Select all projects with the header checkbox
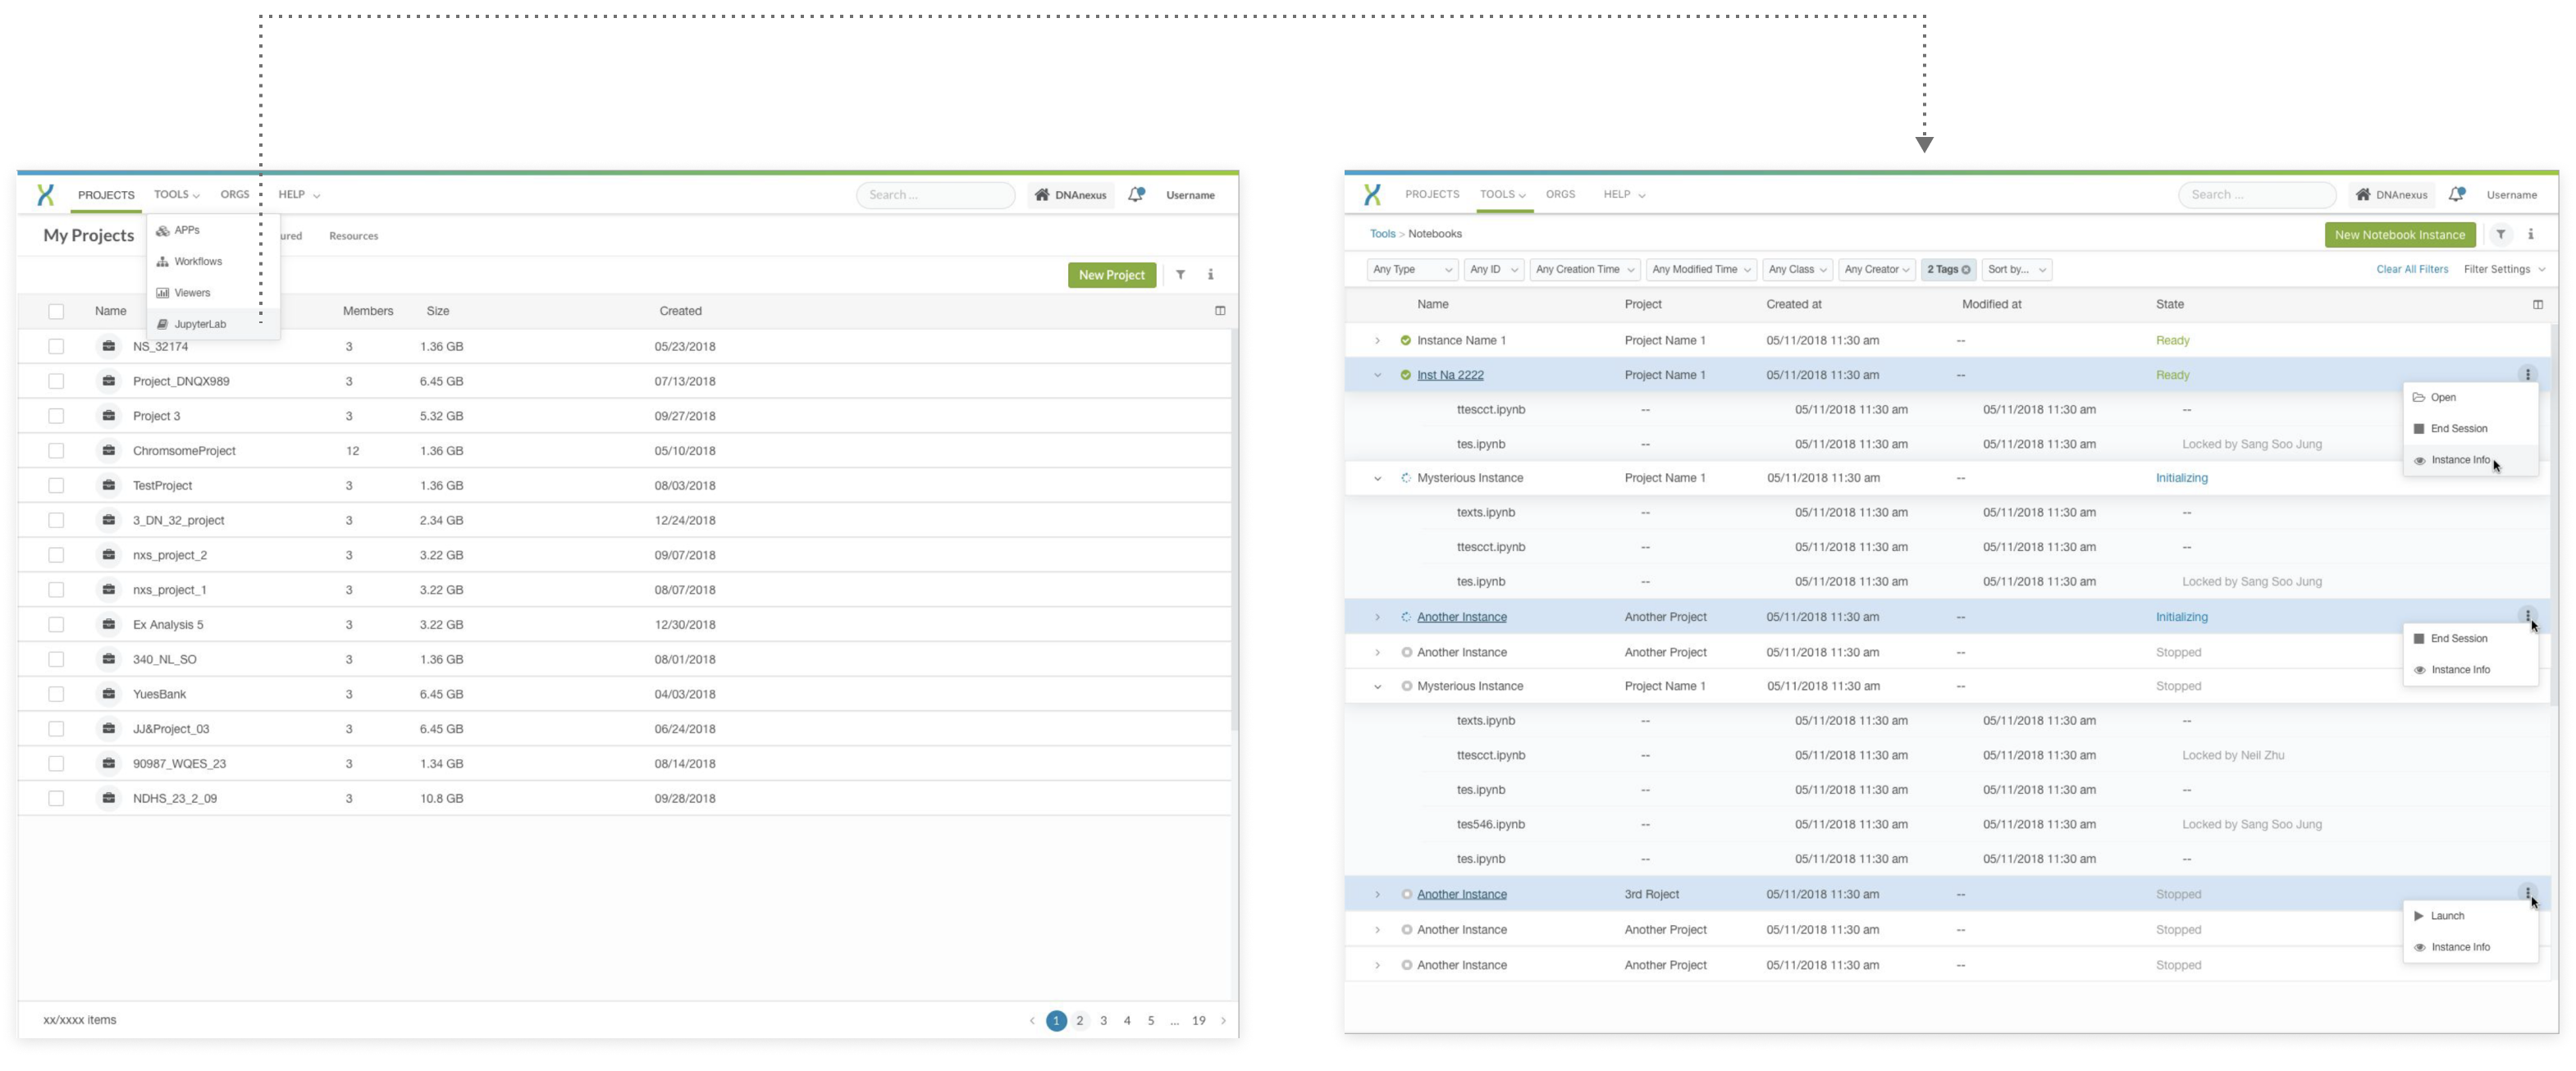Screen dimensions: 2576x1071 [56, 311]
